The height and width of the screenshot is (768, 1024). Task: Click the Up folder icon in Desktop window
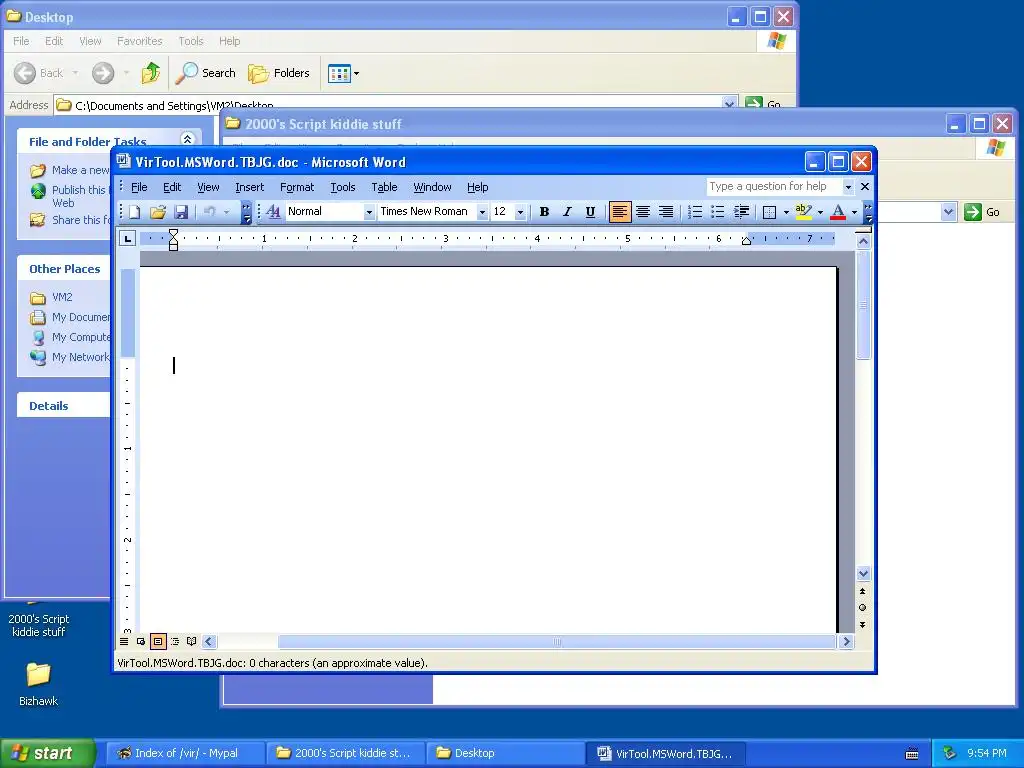click(151, 73)
